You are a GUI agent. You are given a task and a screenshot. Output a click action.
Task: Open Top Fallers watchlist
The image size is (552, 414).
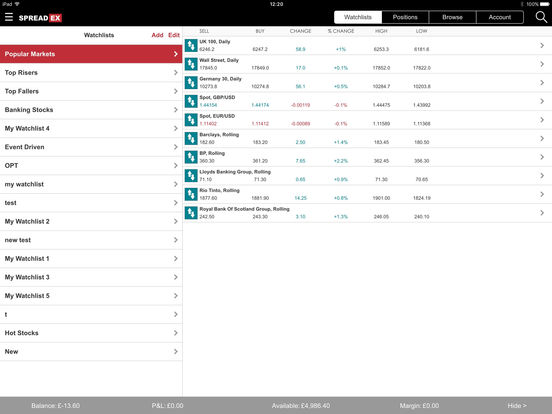pyautogui.click(x=91, y=91)
